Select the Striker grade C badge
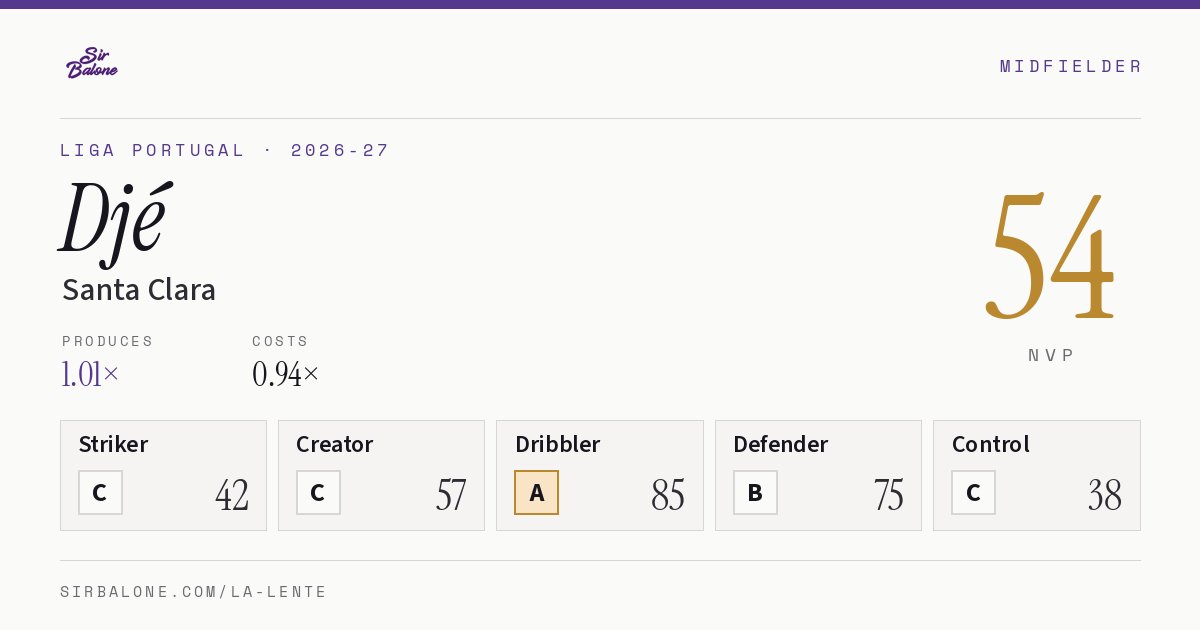This screenshot has height=630, width=1200. point(100,493)
